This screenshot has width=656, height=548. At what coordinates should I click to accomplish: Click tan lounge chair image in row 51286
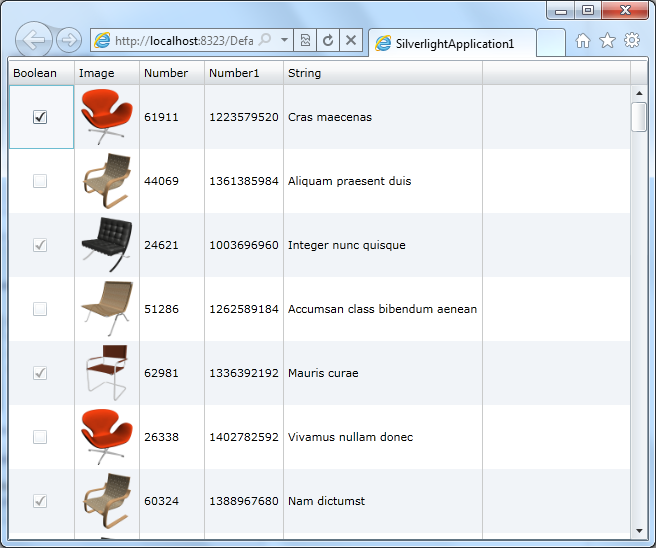click(x=107, y=309)
